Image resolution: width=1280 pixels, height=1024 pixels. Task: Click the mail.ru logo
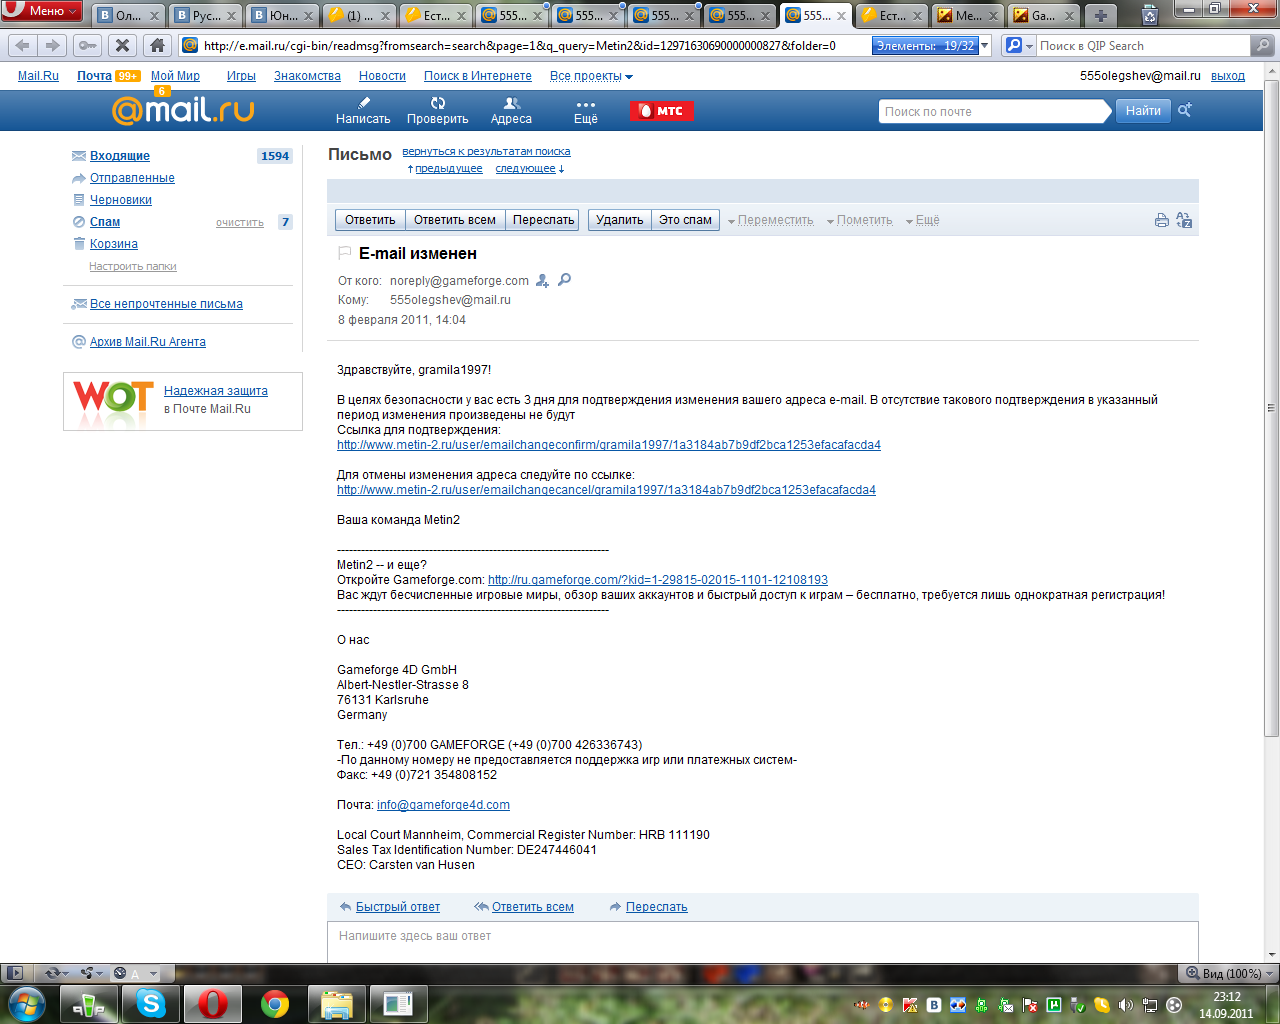[x=183, y=110]
